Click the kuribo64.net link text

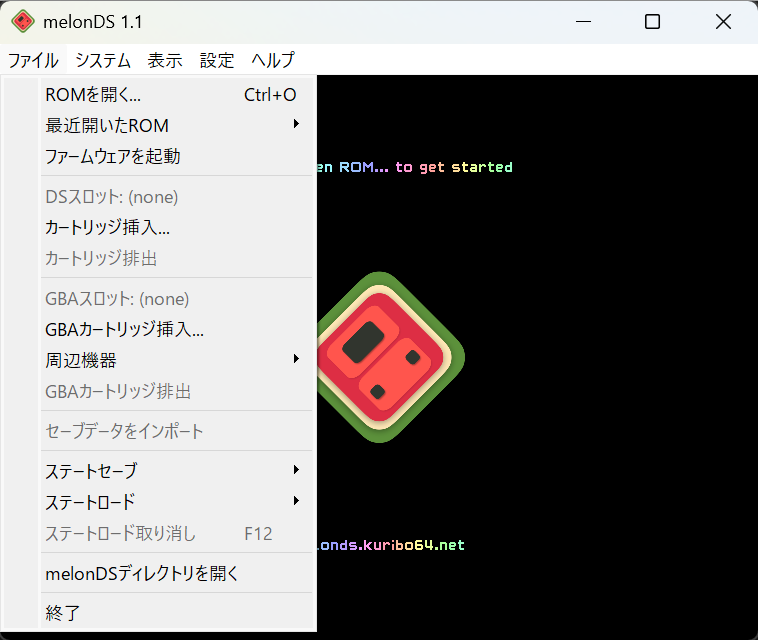(392, 545)
